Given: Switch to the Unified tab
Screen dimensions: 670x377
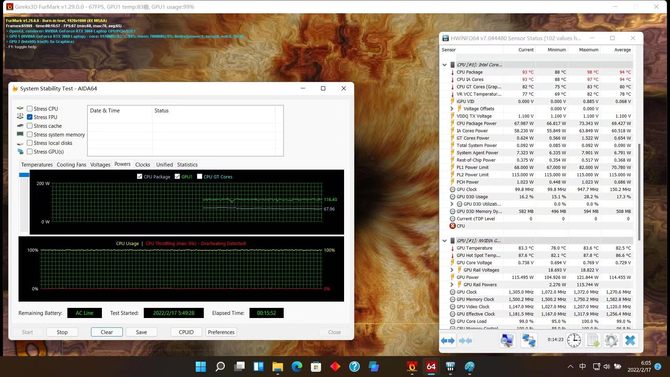Looking at the screenshot, I should pyautogui.click(x=164, y=165).
